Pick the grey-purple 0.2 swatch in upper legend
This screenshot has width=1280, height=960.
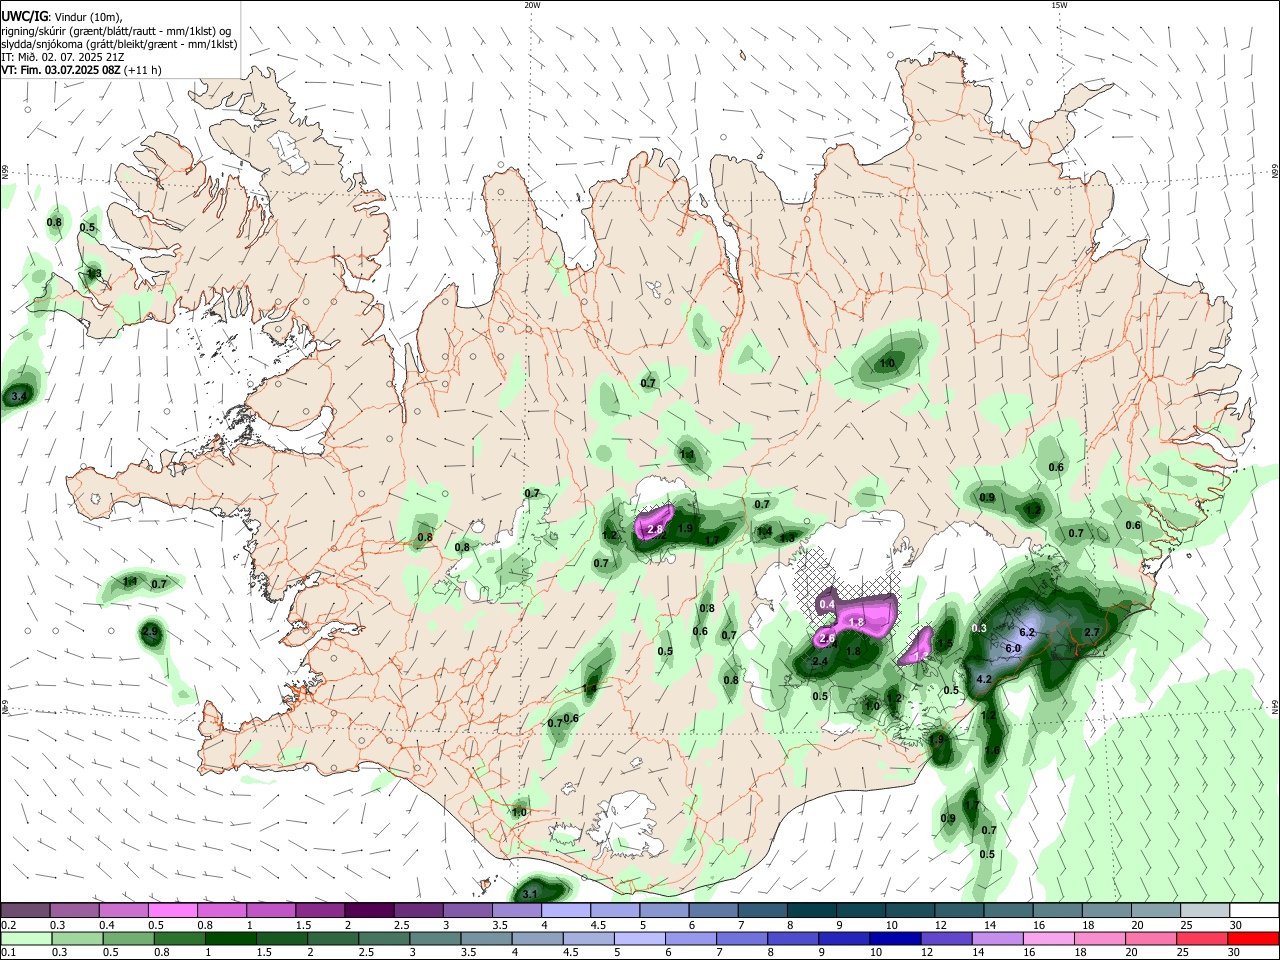[x=25, y=910]
